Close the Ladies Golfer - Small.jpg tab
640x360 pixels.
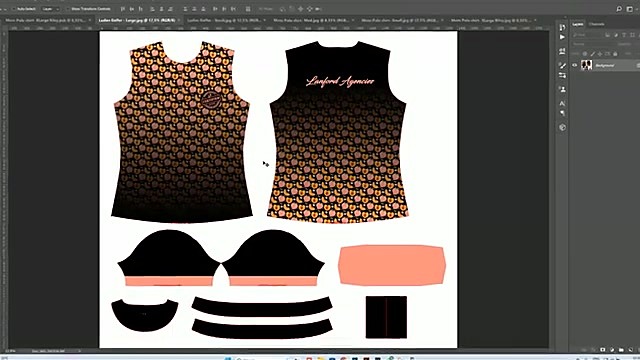[264, 20]
